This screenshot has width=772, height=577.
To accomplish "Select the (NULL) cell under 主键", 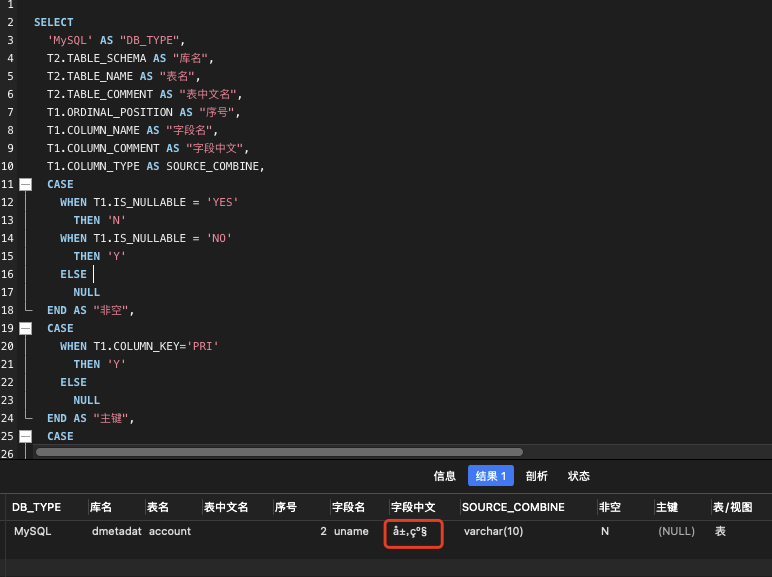I will (676, 531).
